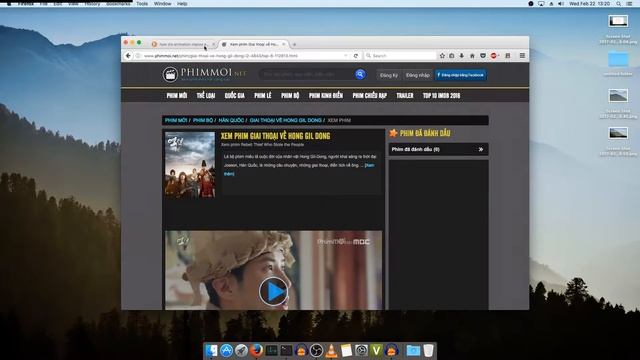
Task: Open Firefox hamburger menu
Action: coord(522,56)
